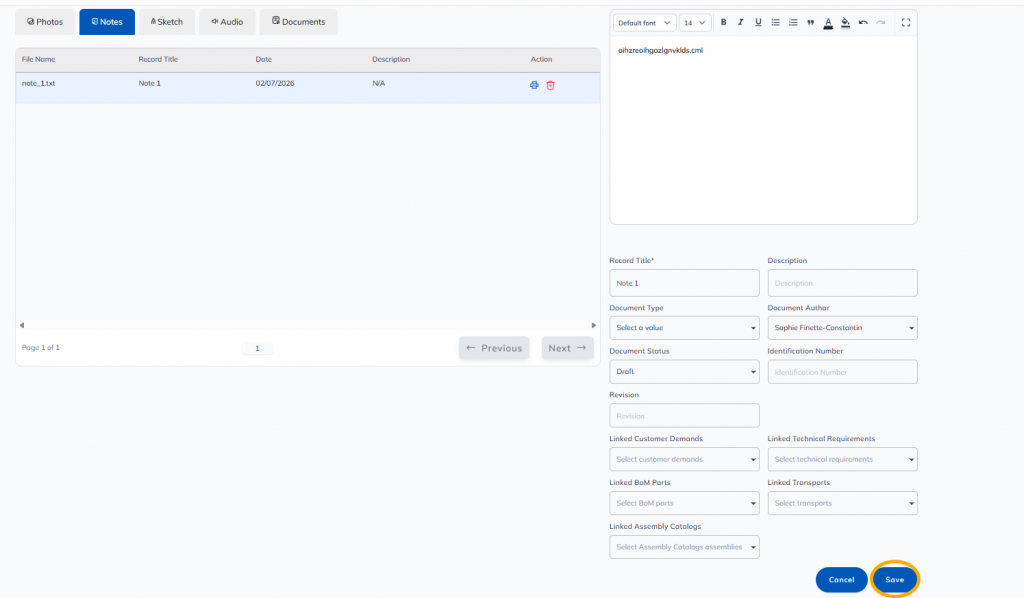Screen dimensions: 1024x598
Task: Select the note_1.txt file name cell
Action: pos(39,84)
